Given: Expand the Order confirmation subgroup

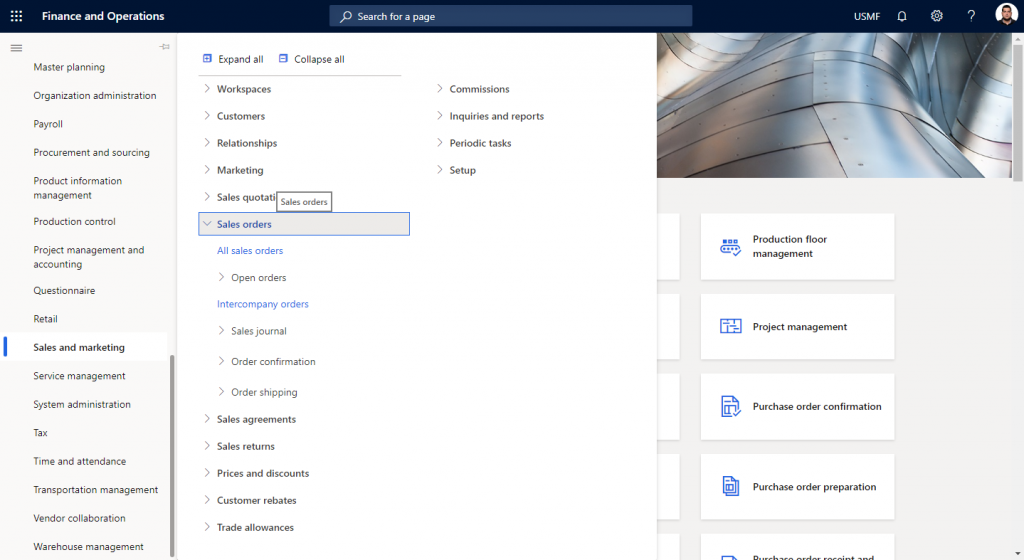Looking at the screenshot, I should click(221, 361).
